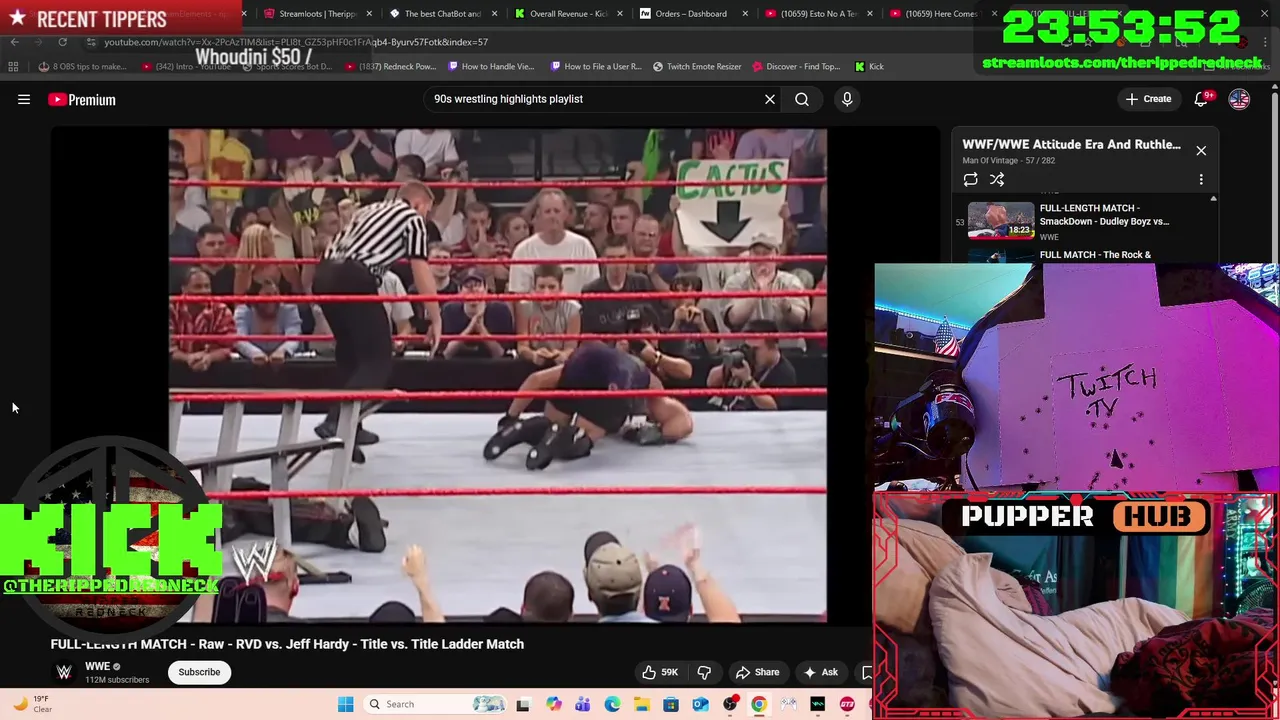Open Outlook on the taskbar
The width and height of the screenshot is (1280, 720).
(700, 704)
